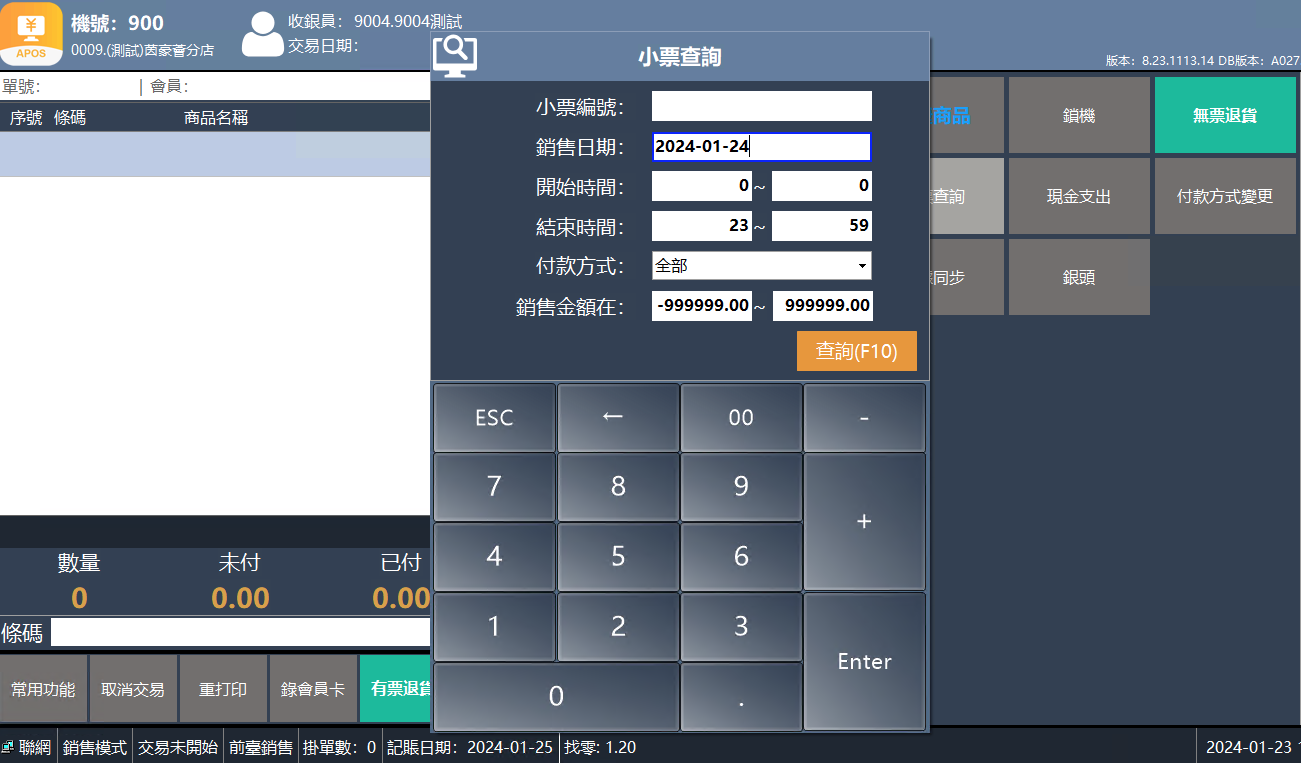Focus the 小票編號 input field
The width and height of the screenshot is (1301, 763).
click(762, 106)
